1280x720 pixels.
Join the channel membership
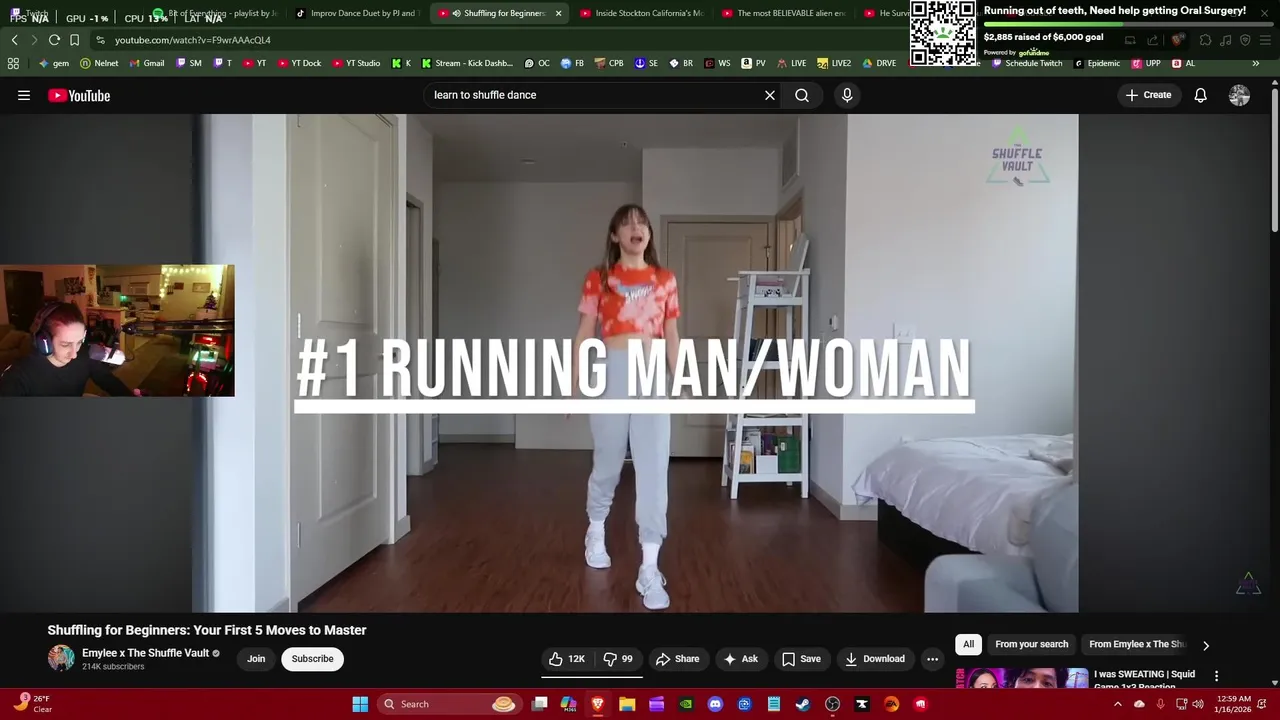point(256,659)
